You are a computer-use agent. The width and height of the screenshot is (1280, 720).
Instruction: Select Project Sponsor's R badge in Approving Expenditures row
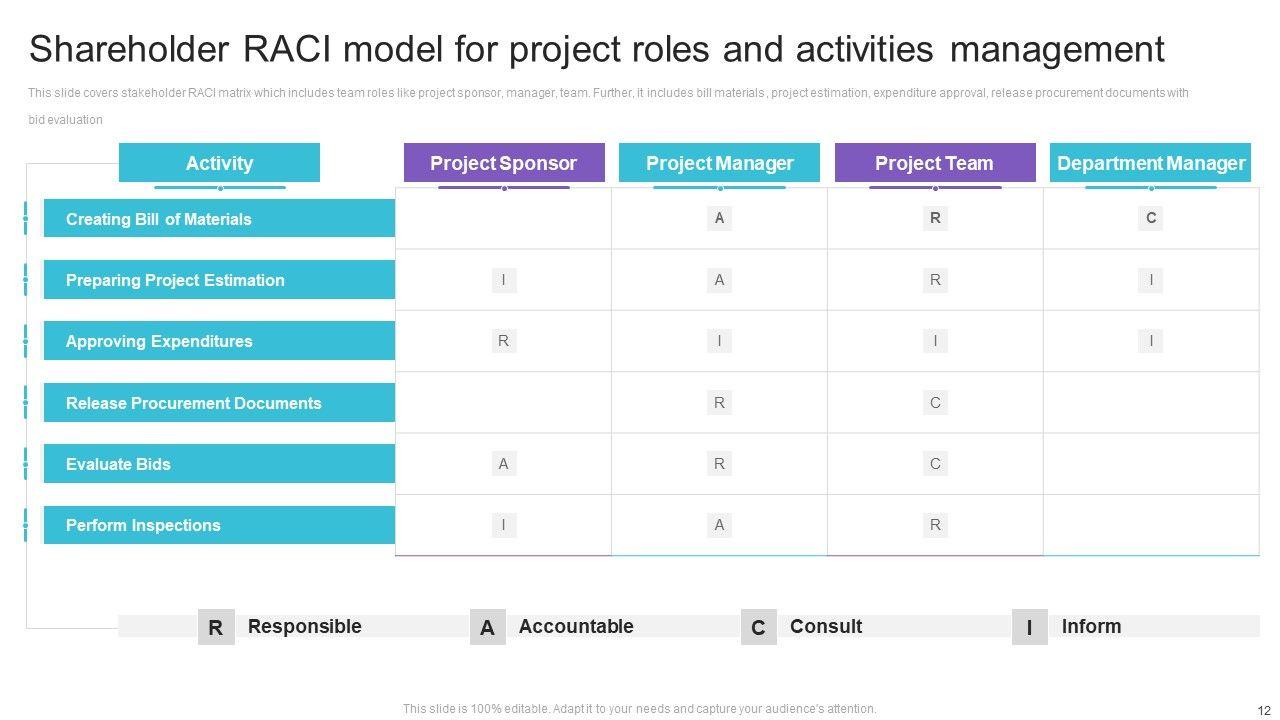coord(503,341)
